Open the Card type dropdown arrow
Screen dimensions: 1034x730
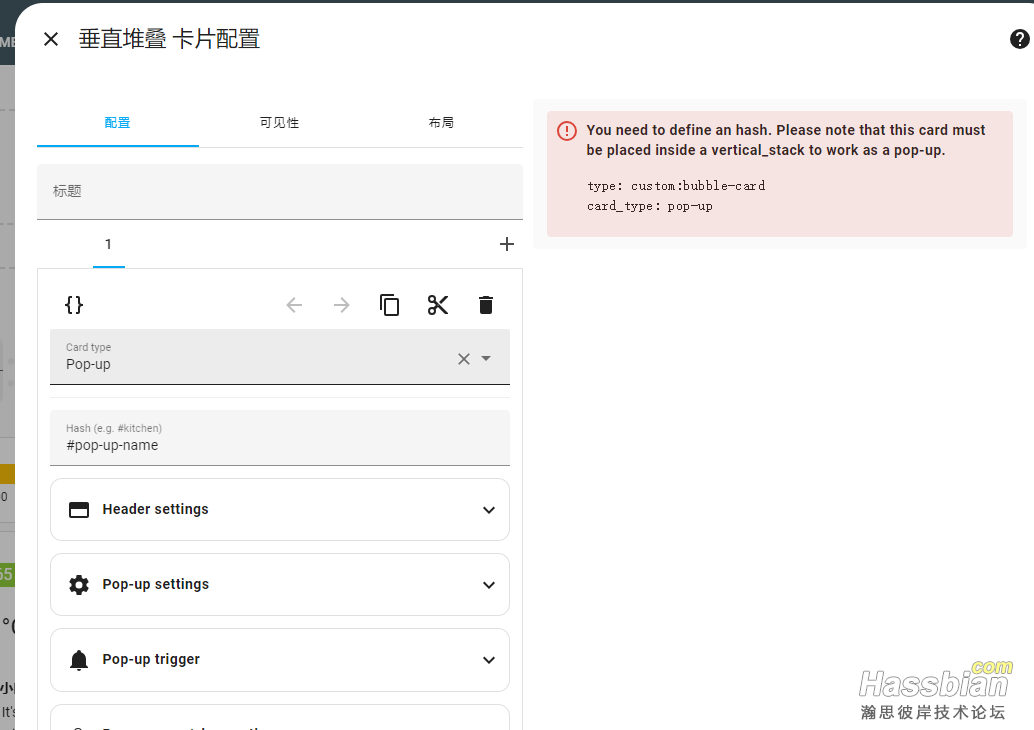(x=486, y=359)
